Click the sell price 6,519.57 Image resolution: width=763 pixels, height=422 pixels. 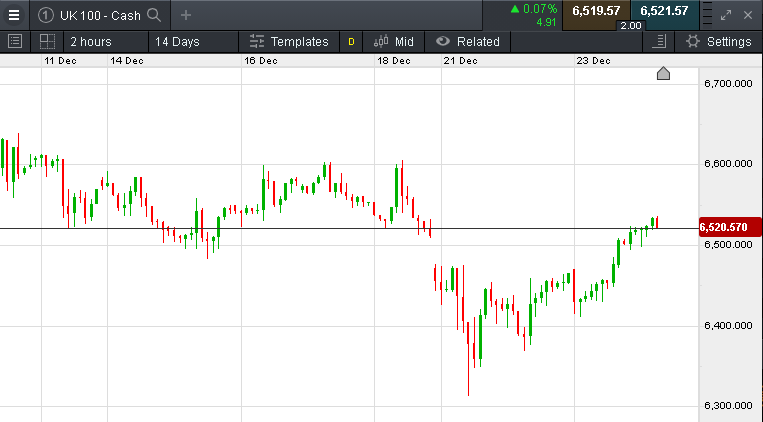(596, 11)
